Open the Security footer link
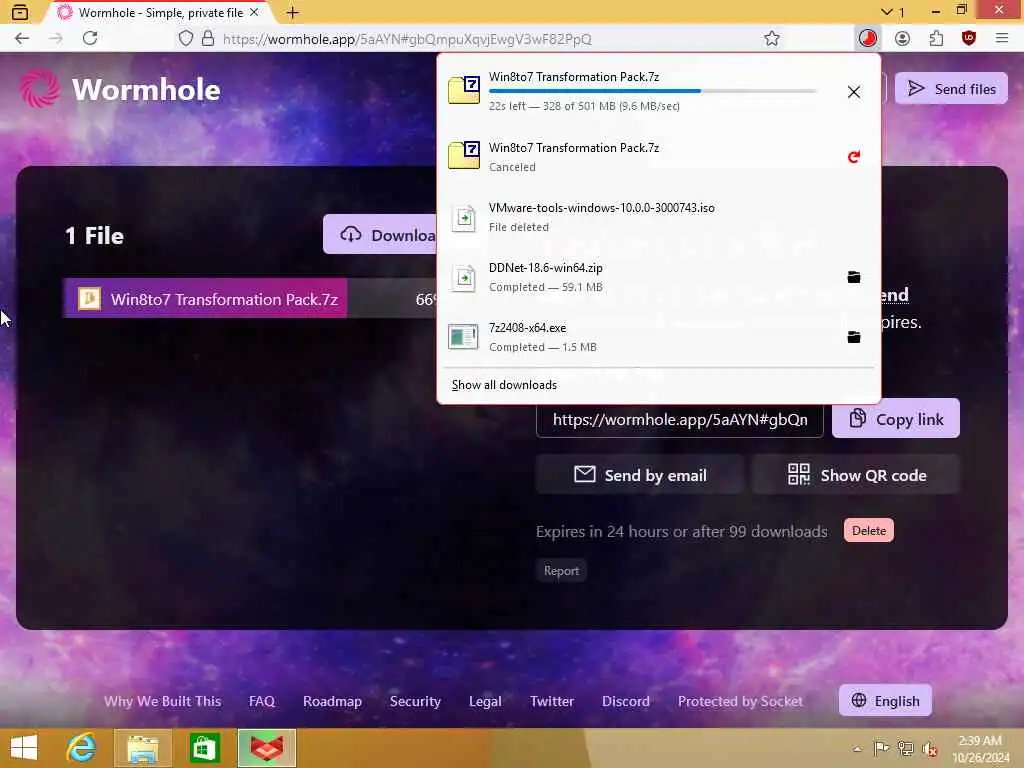Screen dimensions: 1024x768 pos(415,701)
